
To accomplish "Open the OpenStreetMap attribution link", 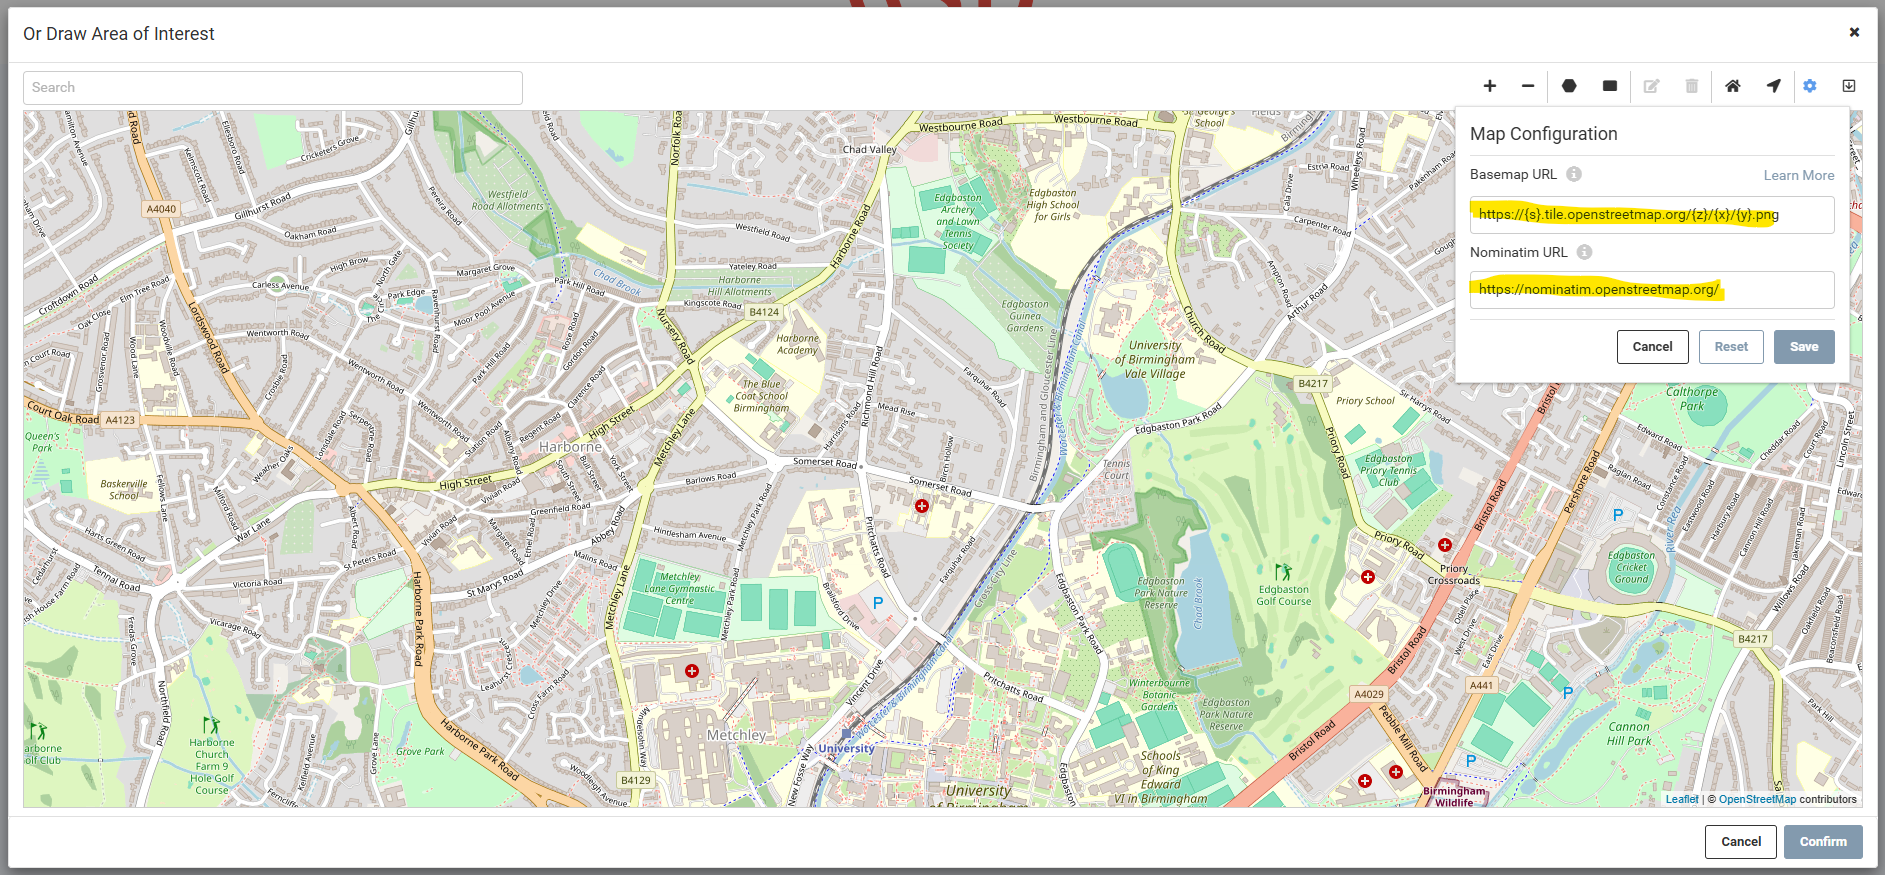I will [x=1757, y=799].
